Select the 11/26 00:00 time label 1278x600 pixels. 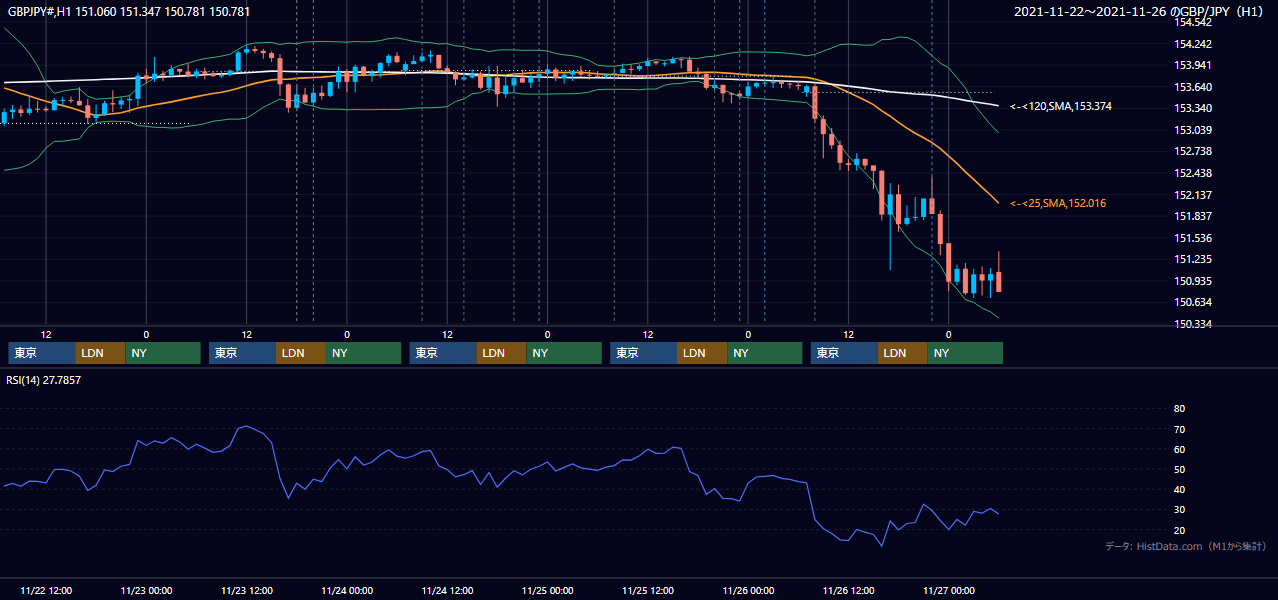click(x=748, y=591)
